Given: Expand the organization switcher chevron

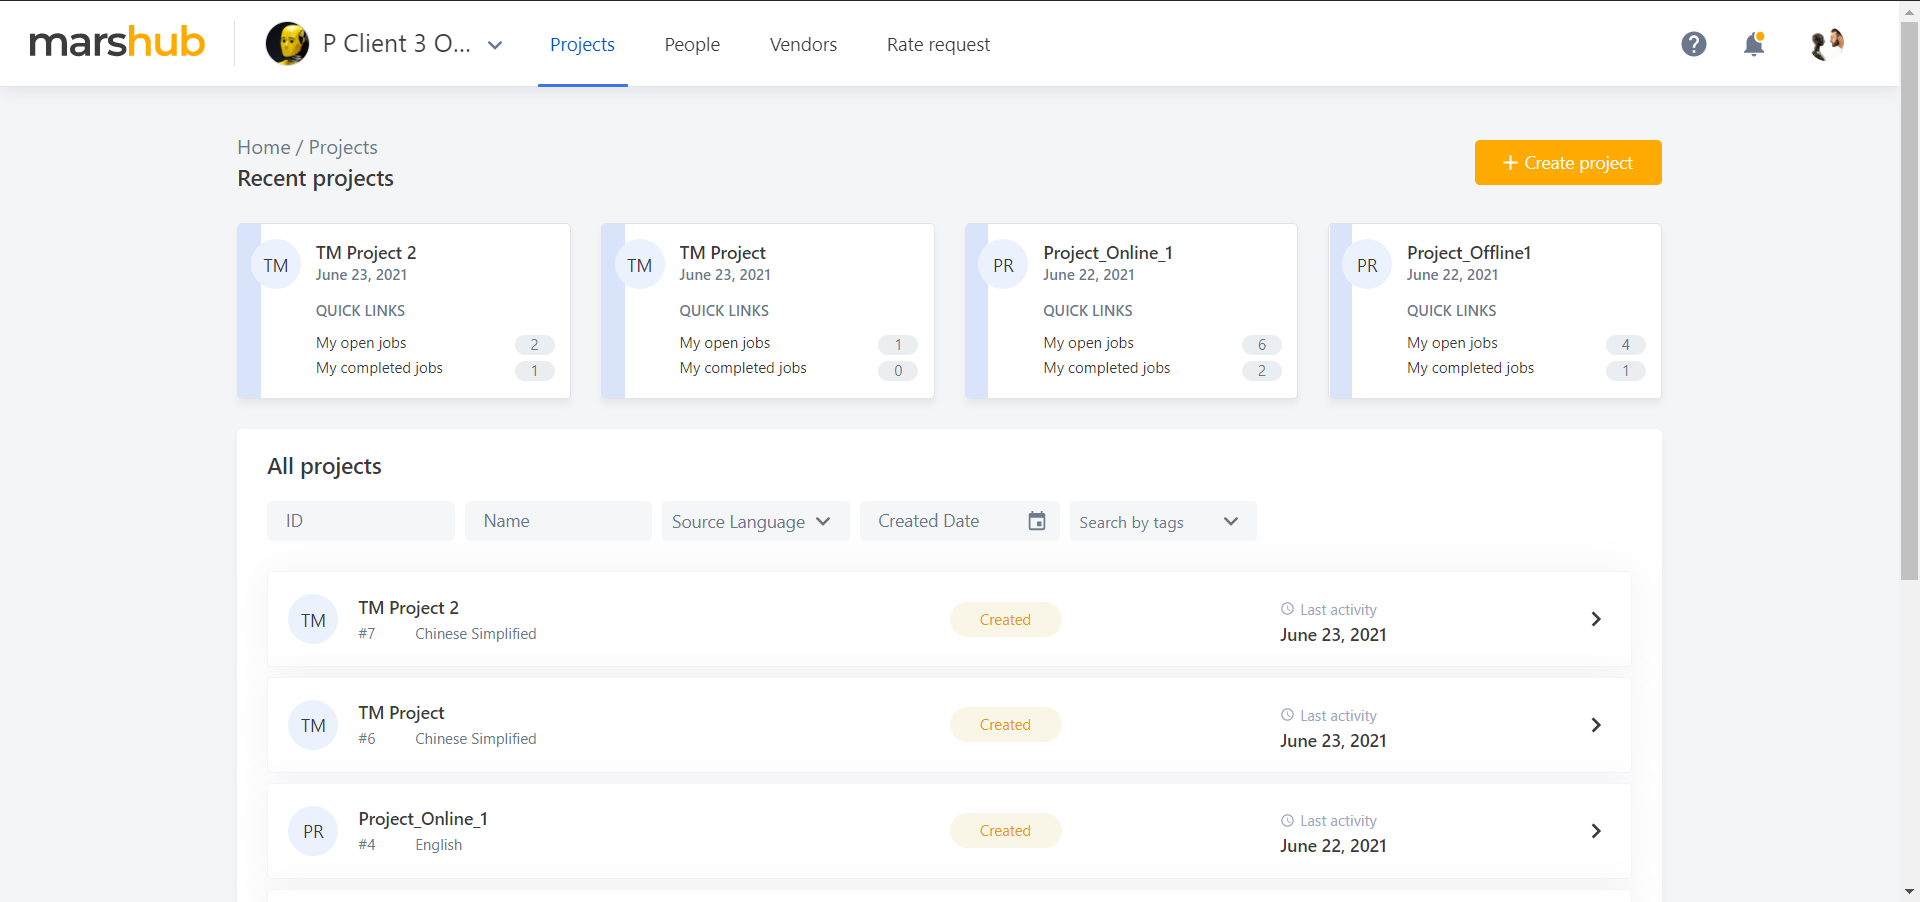Looking at the screenshot, I should (495, 45).
